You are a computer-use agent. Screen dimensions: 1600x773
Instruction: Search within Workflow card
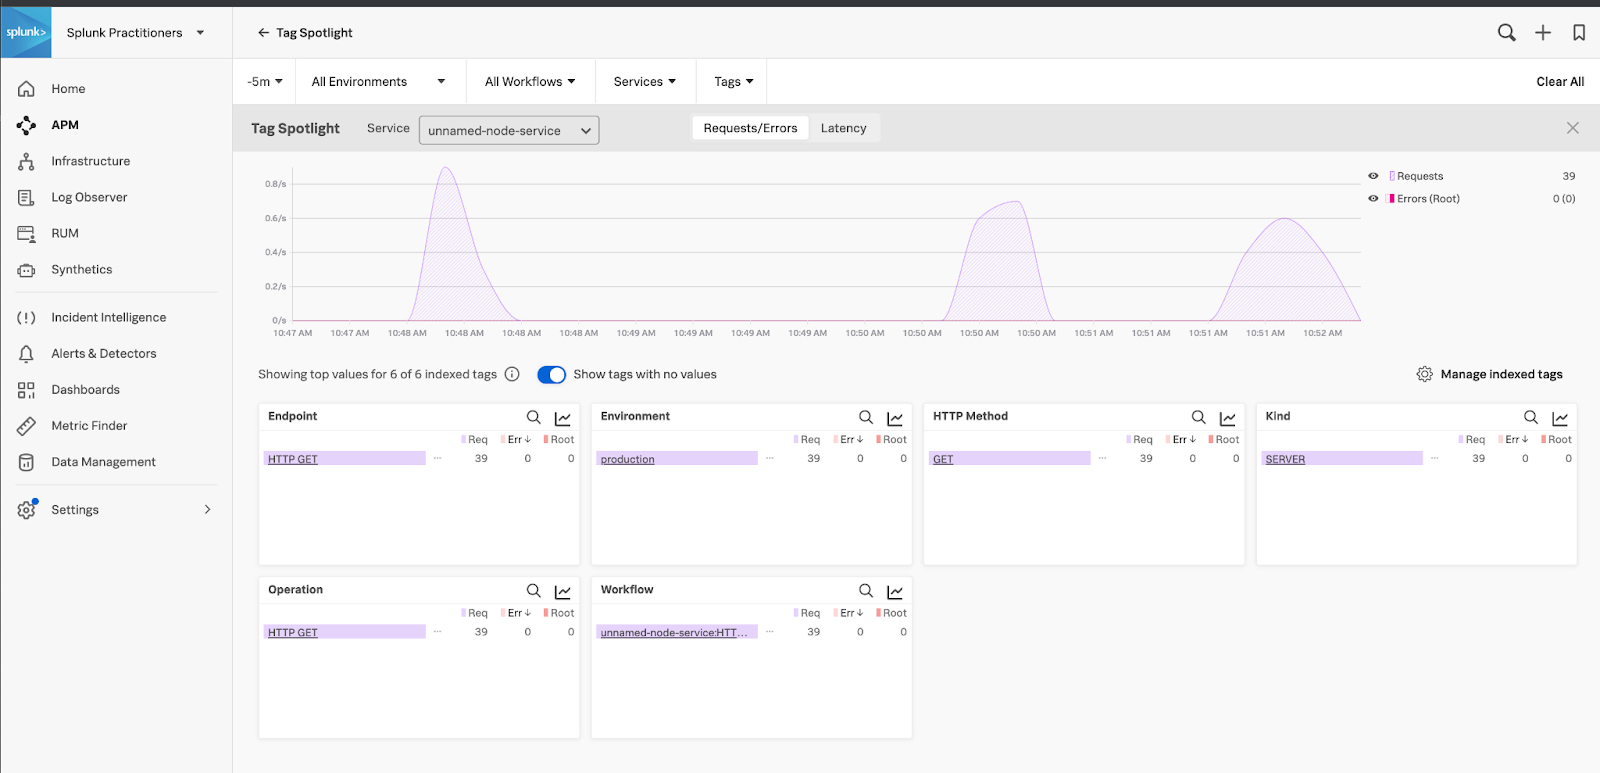coord(866,591)
